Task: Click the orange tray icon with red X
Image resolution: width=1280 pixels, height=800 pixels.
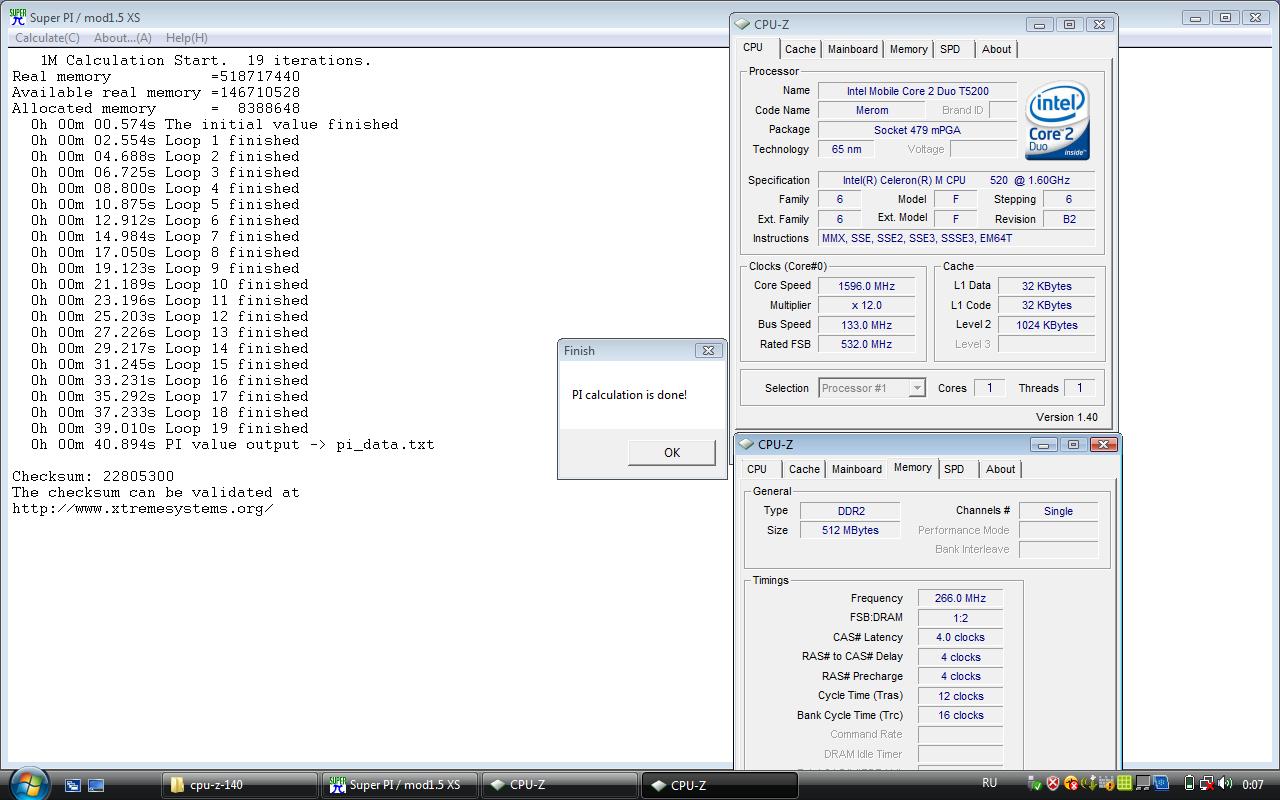Action: [1071, 783]
